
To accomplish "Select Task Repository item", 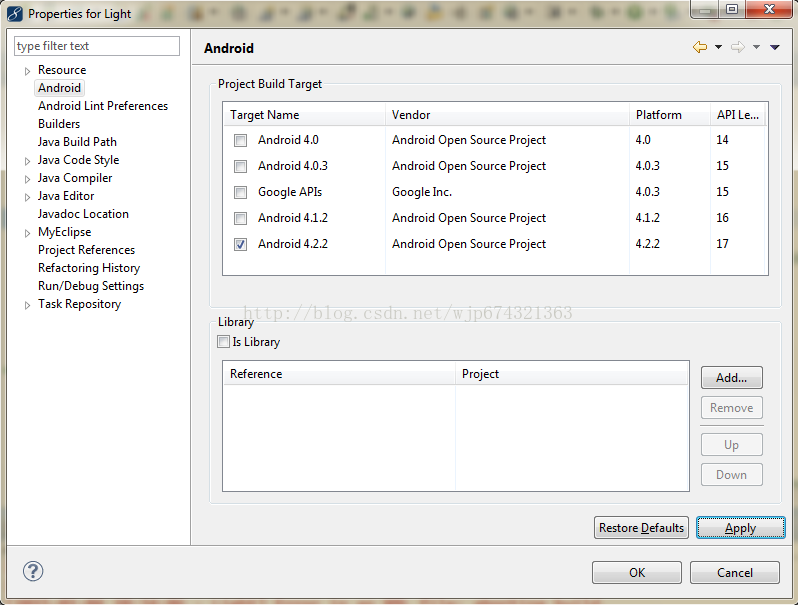I will tap(79, 304).
